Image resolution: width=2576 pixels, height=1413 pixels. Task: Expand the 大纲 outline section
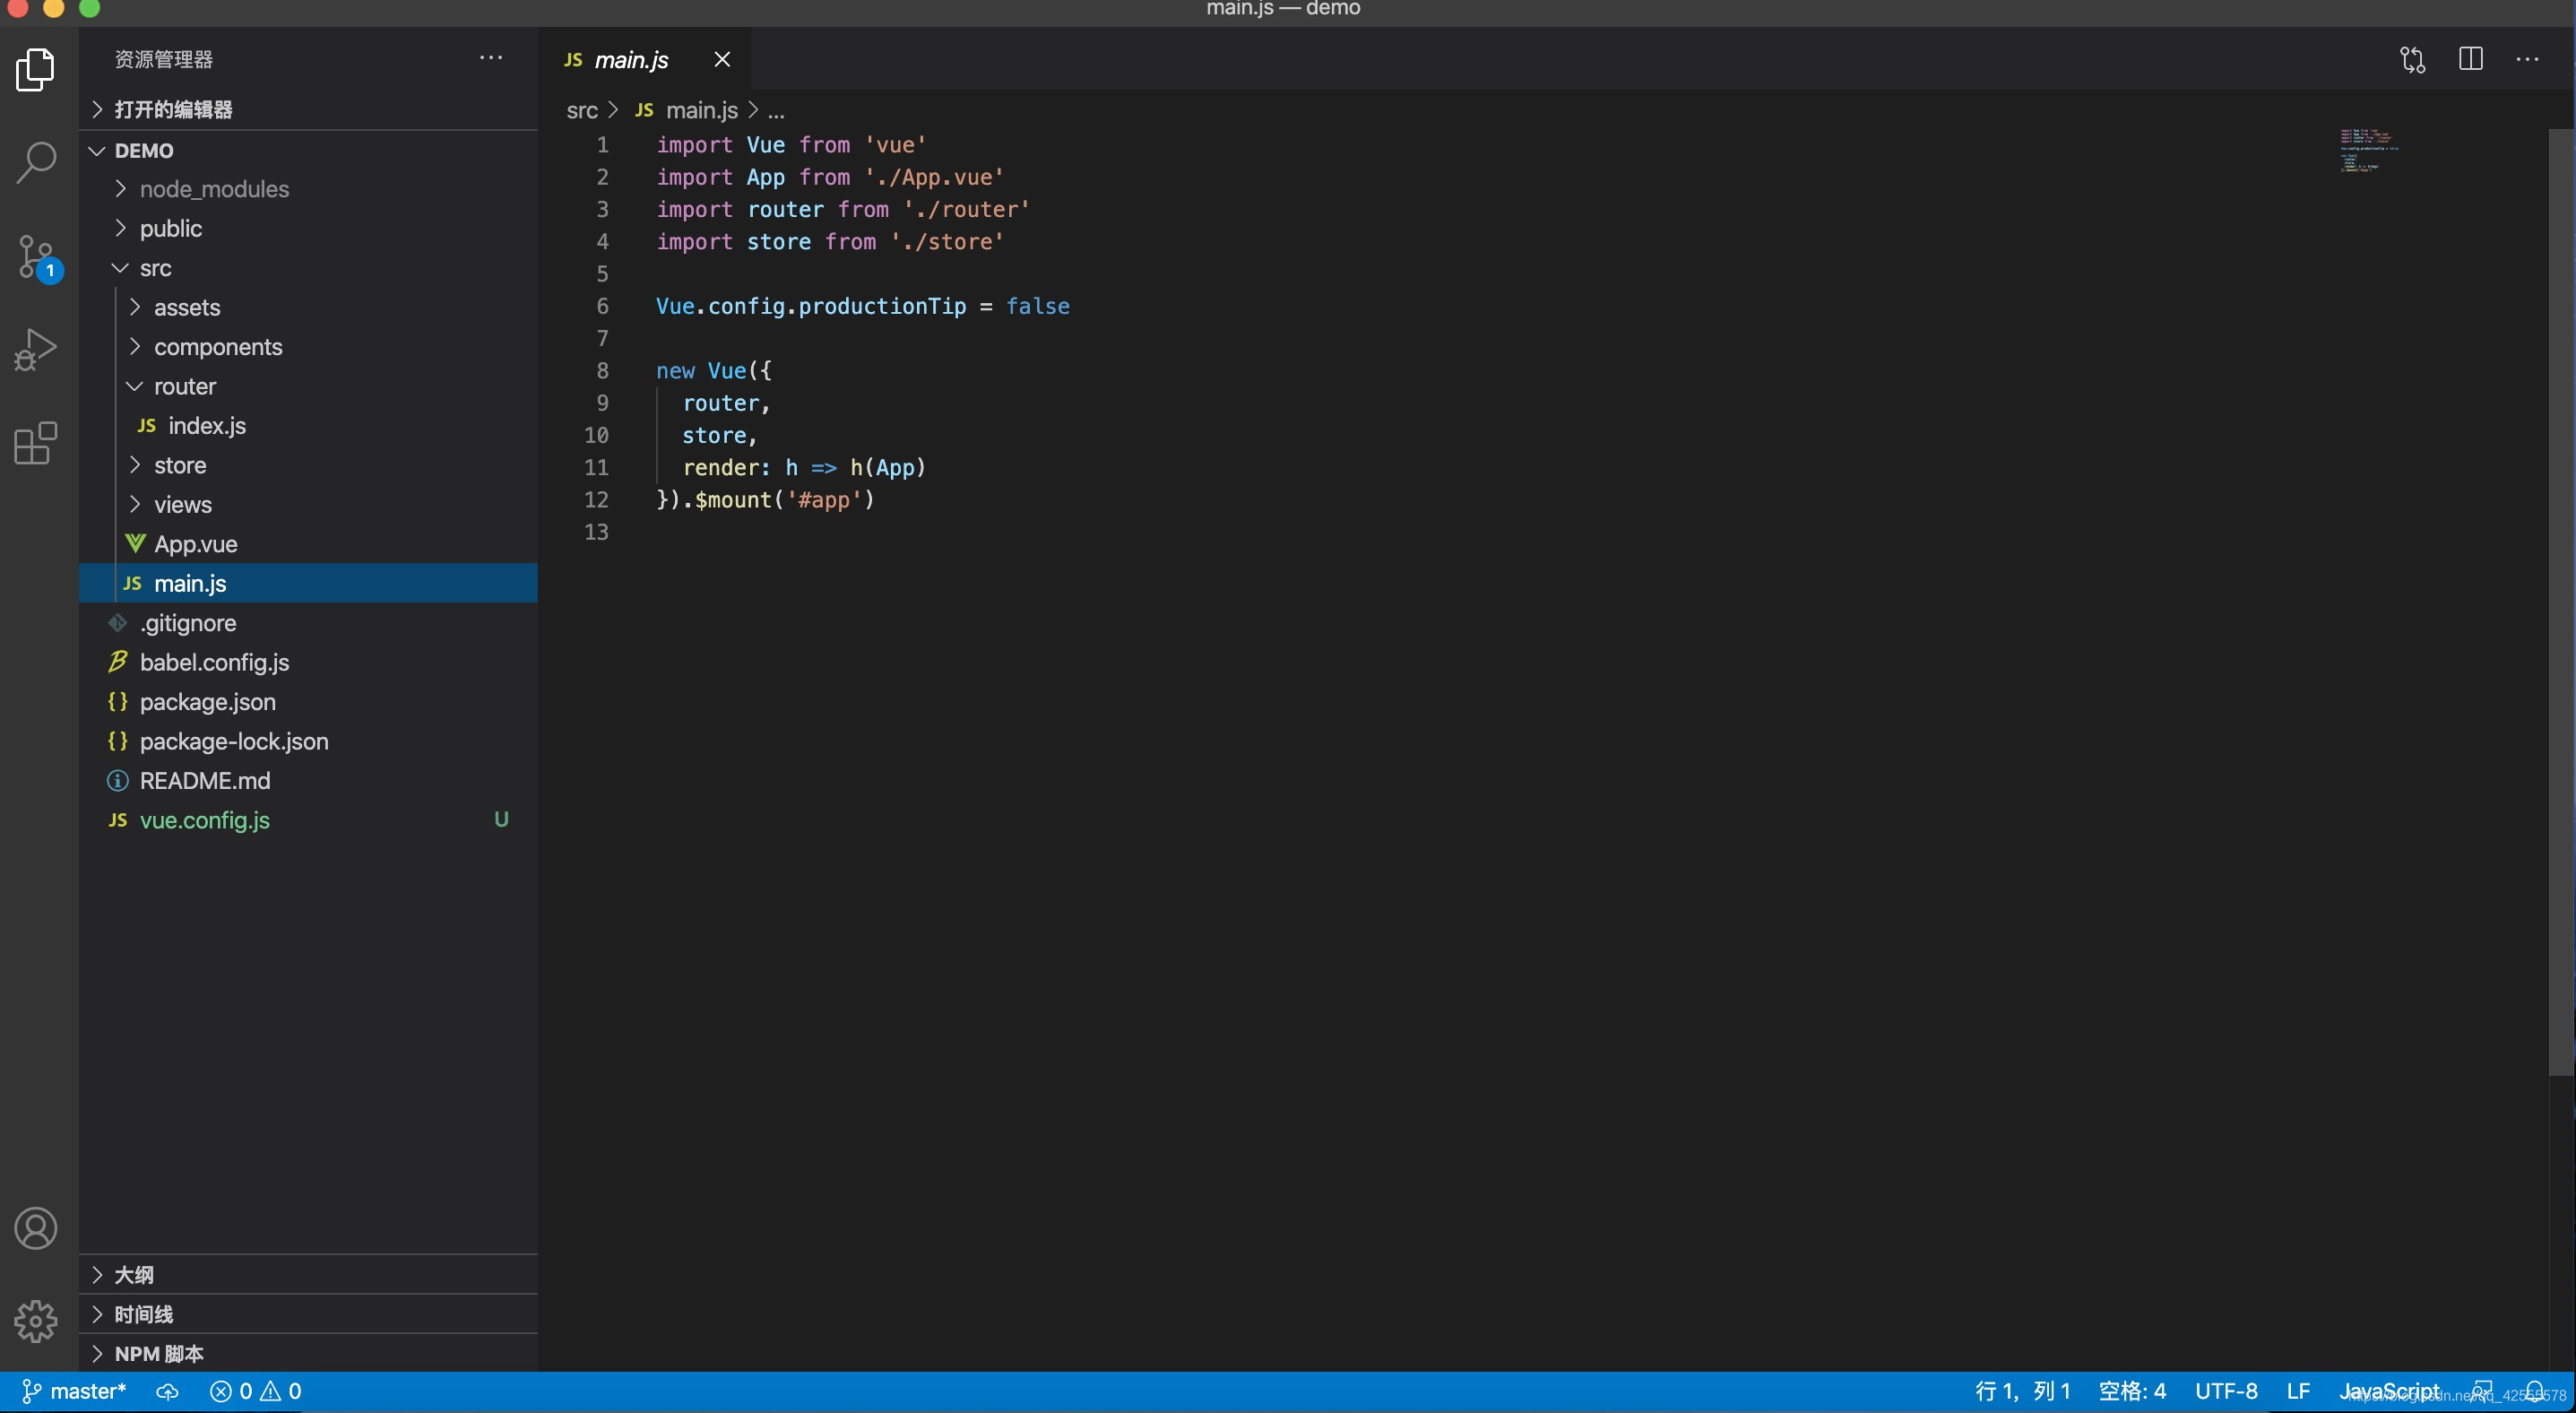pyautogui.click(x=308, y=1274)
